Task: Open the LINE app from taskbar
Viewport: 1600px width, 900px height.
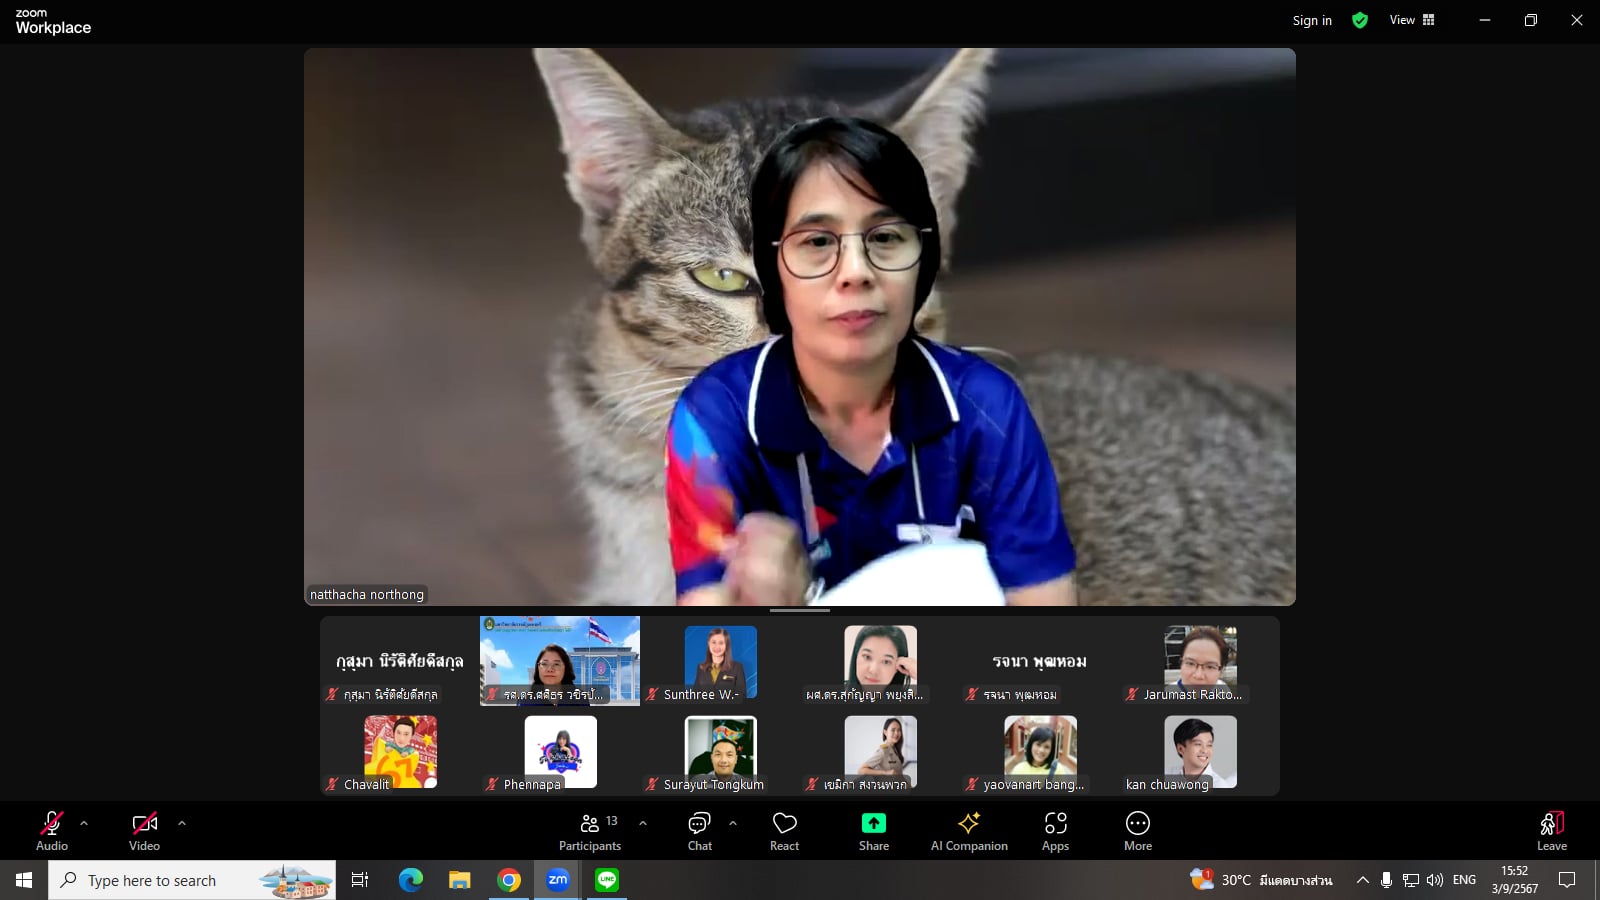Action: pos(607,880)
